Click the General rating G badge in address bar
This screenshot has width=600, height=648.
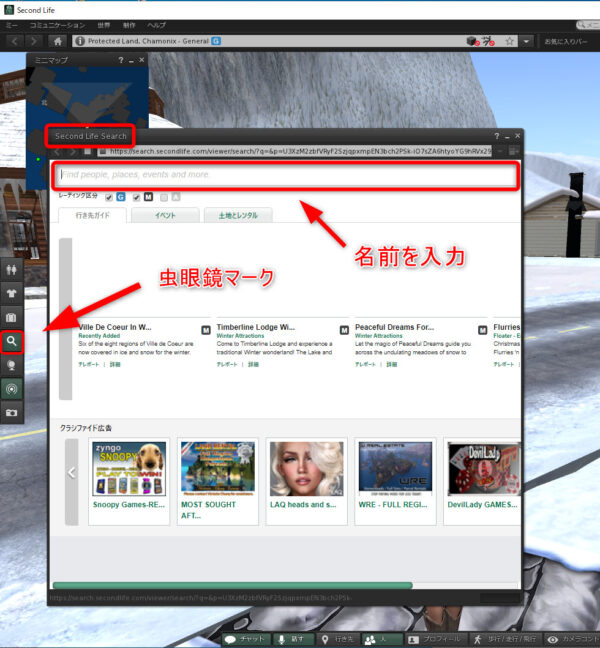[216, 41]
